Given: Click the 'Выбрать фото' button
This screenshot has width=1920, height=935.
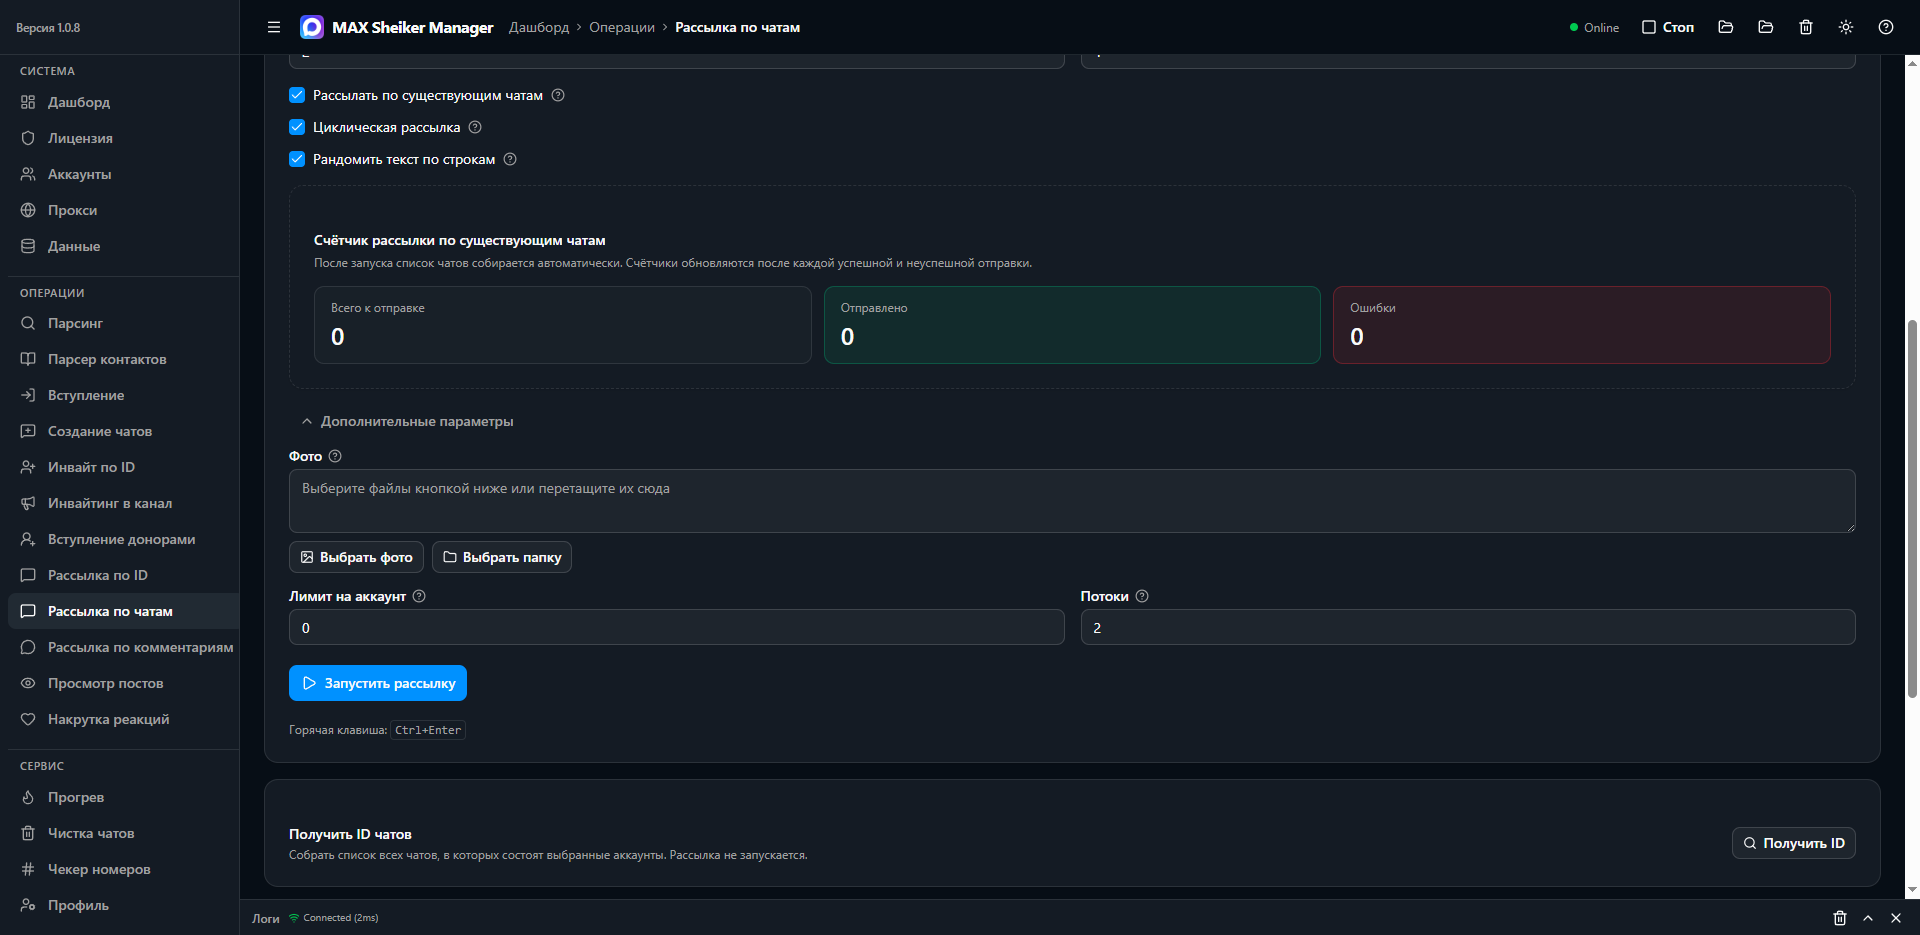Looking at the screenshot, I should [356, 557].
